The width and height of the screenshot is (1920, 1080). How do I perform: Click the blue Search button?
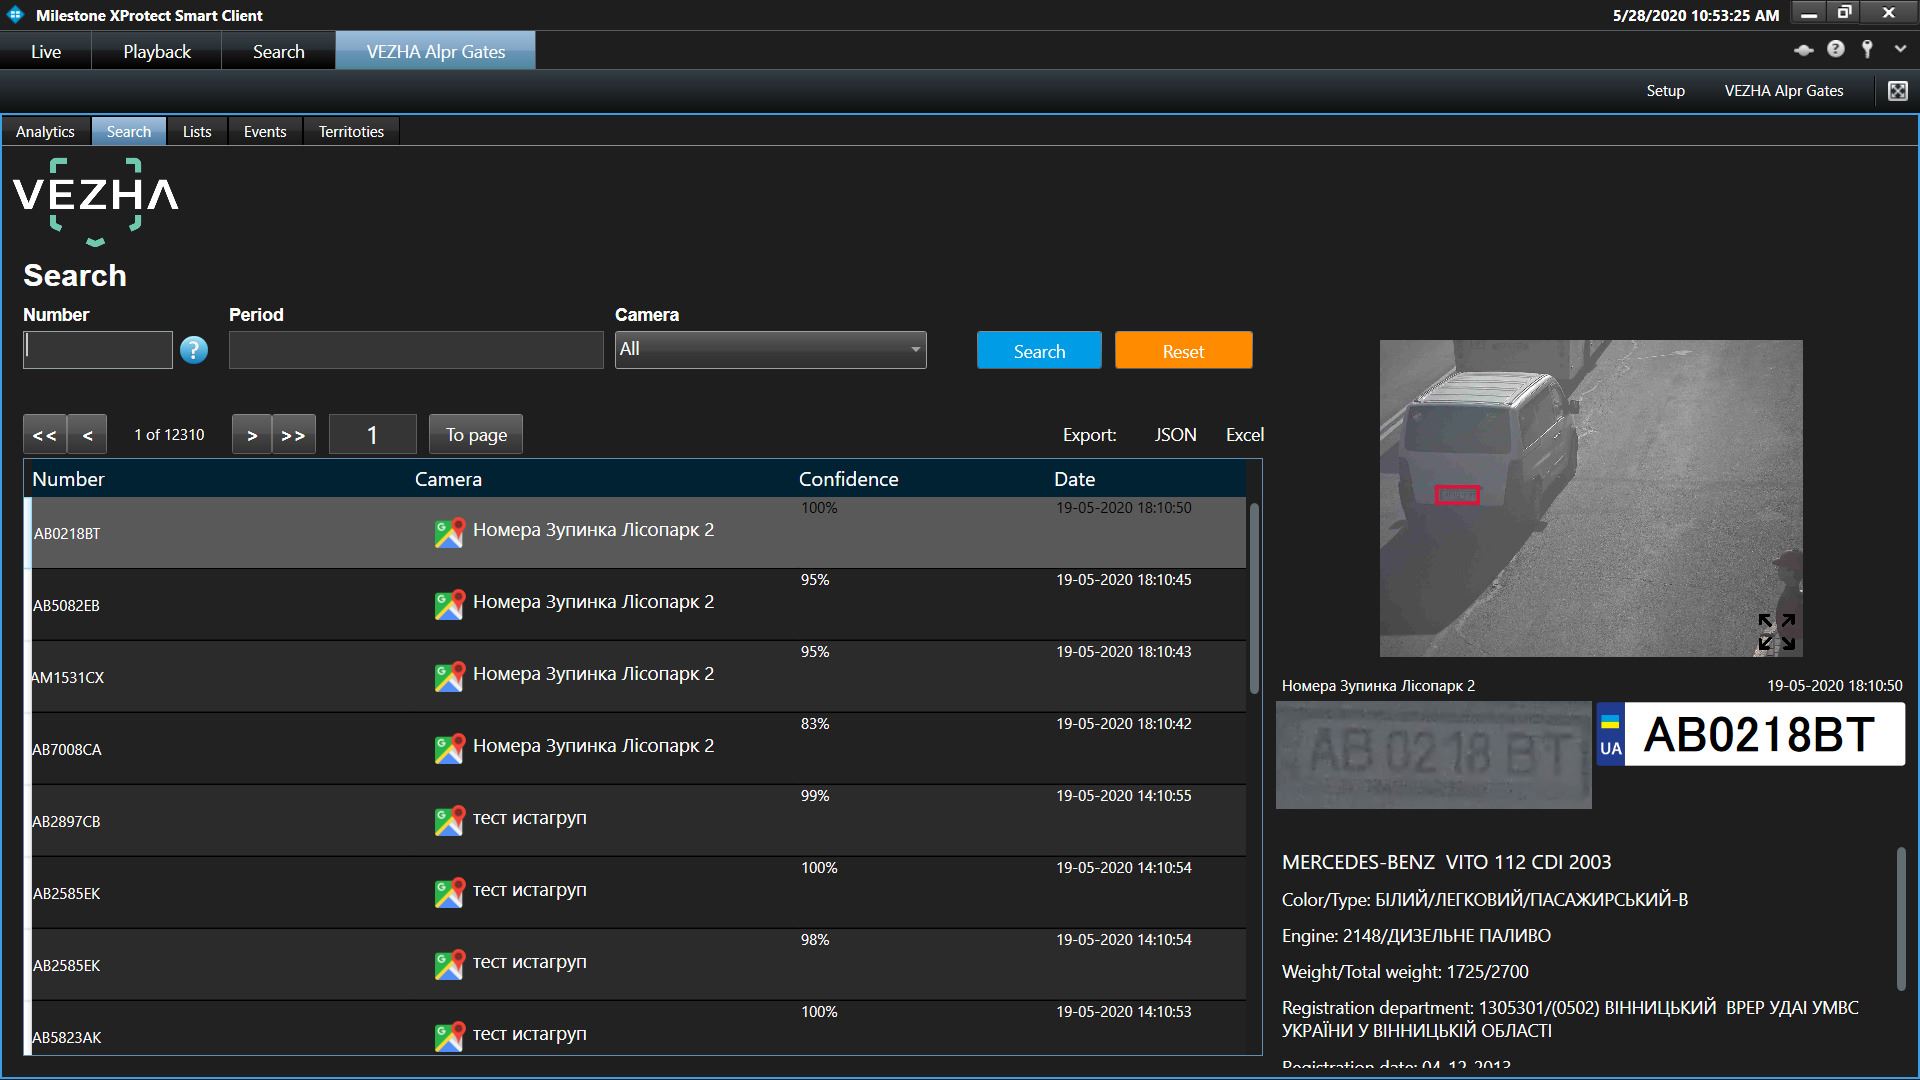(x=1039, y=350)
